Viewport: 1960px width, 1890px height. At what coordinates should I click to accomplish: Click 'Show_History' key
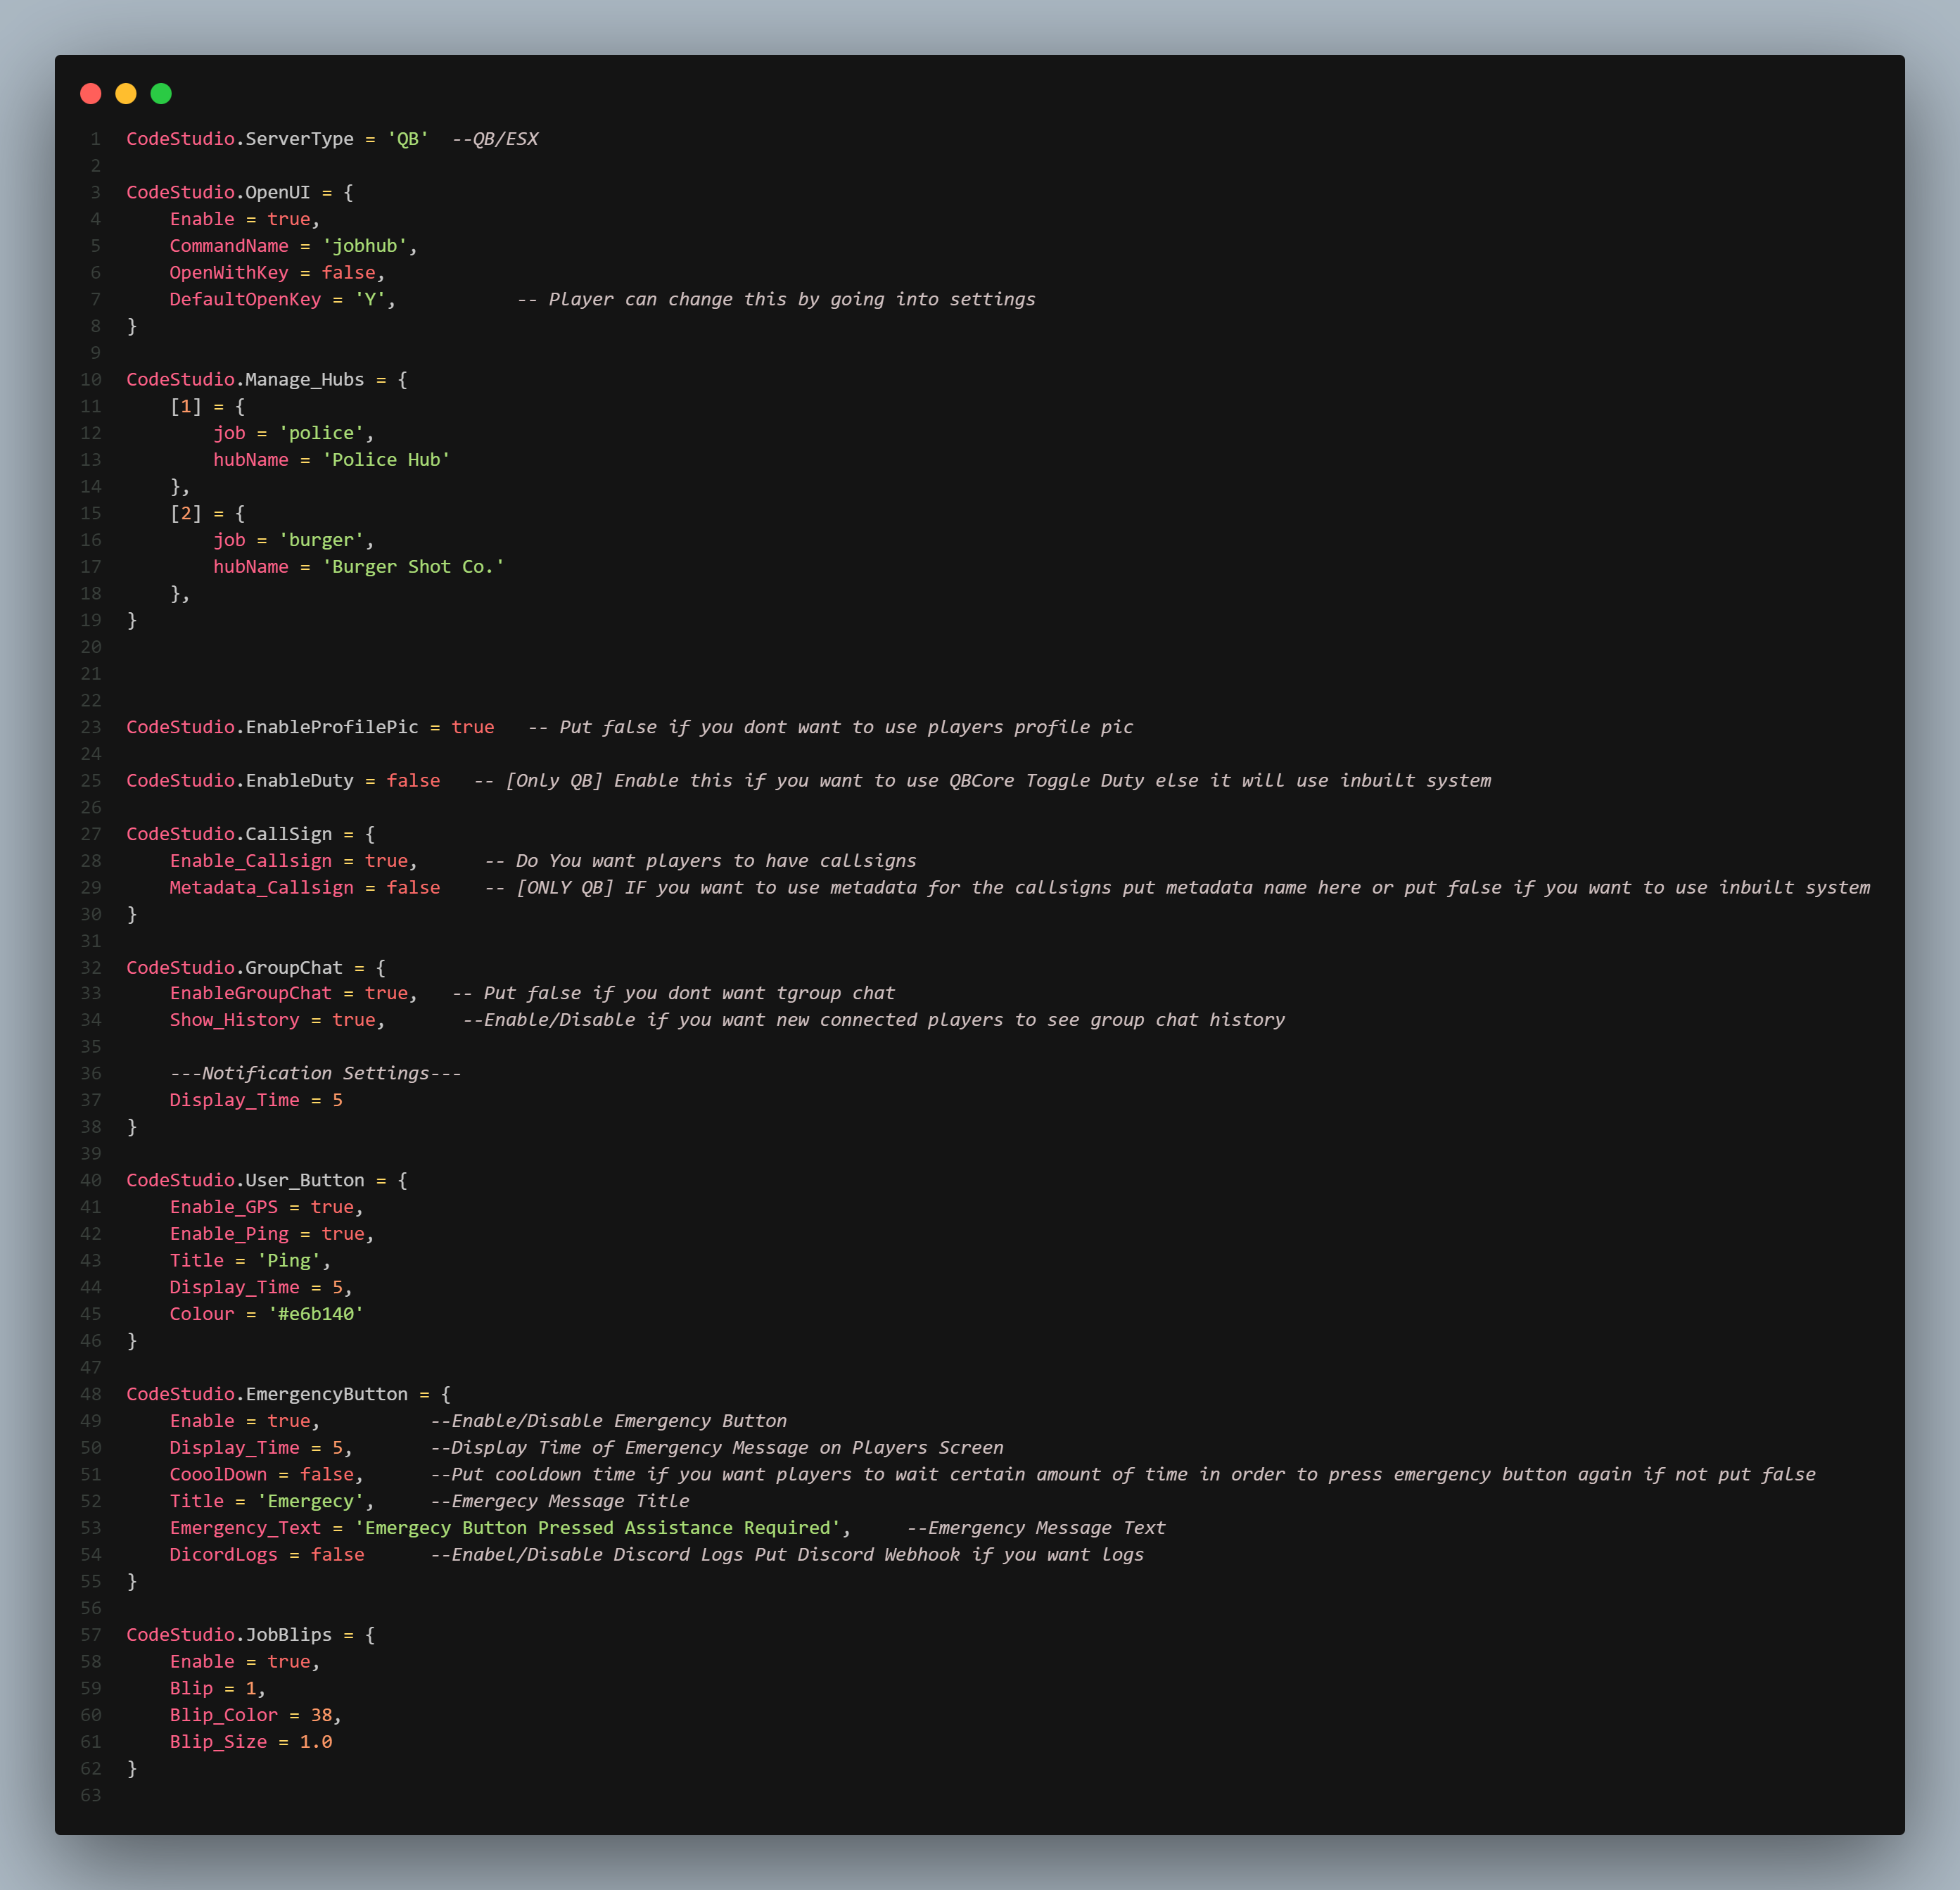pos(234,1020)
